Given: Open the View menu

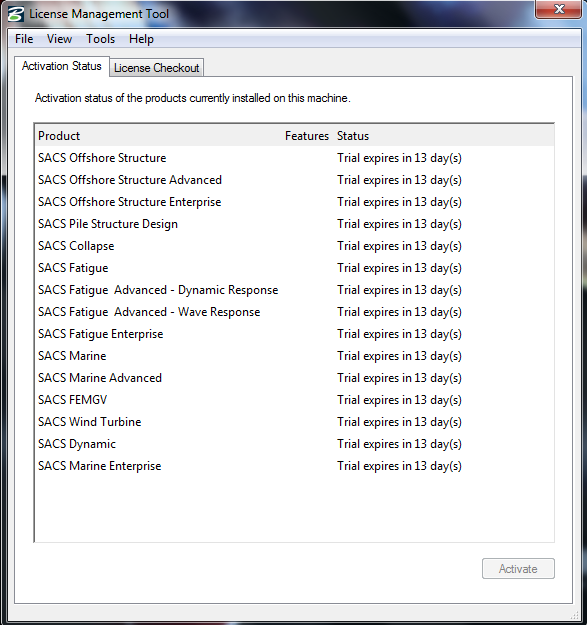Looking at the screenshot, I should click(59, 39).
